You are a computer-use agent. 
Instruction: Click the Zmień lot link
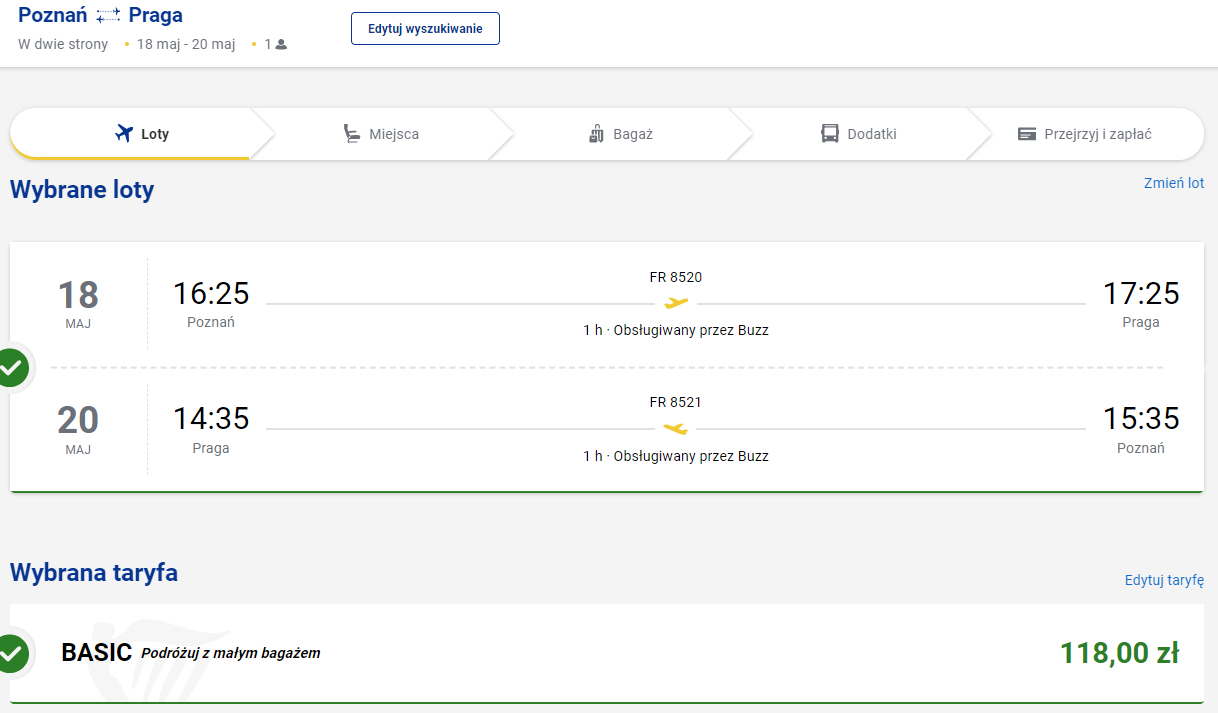pos(1174,183)
